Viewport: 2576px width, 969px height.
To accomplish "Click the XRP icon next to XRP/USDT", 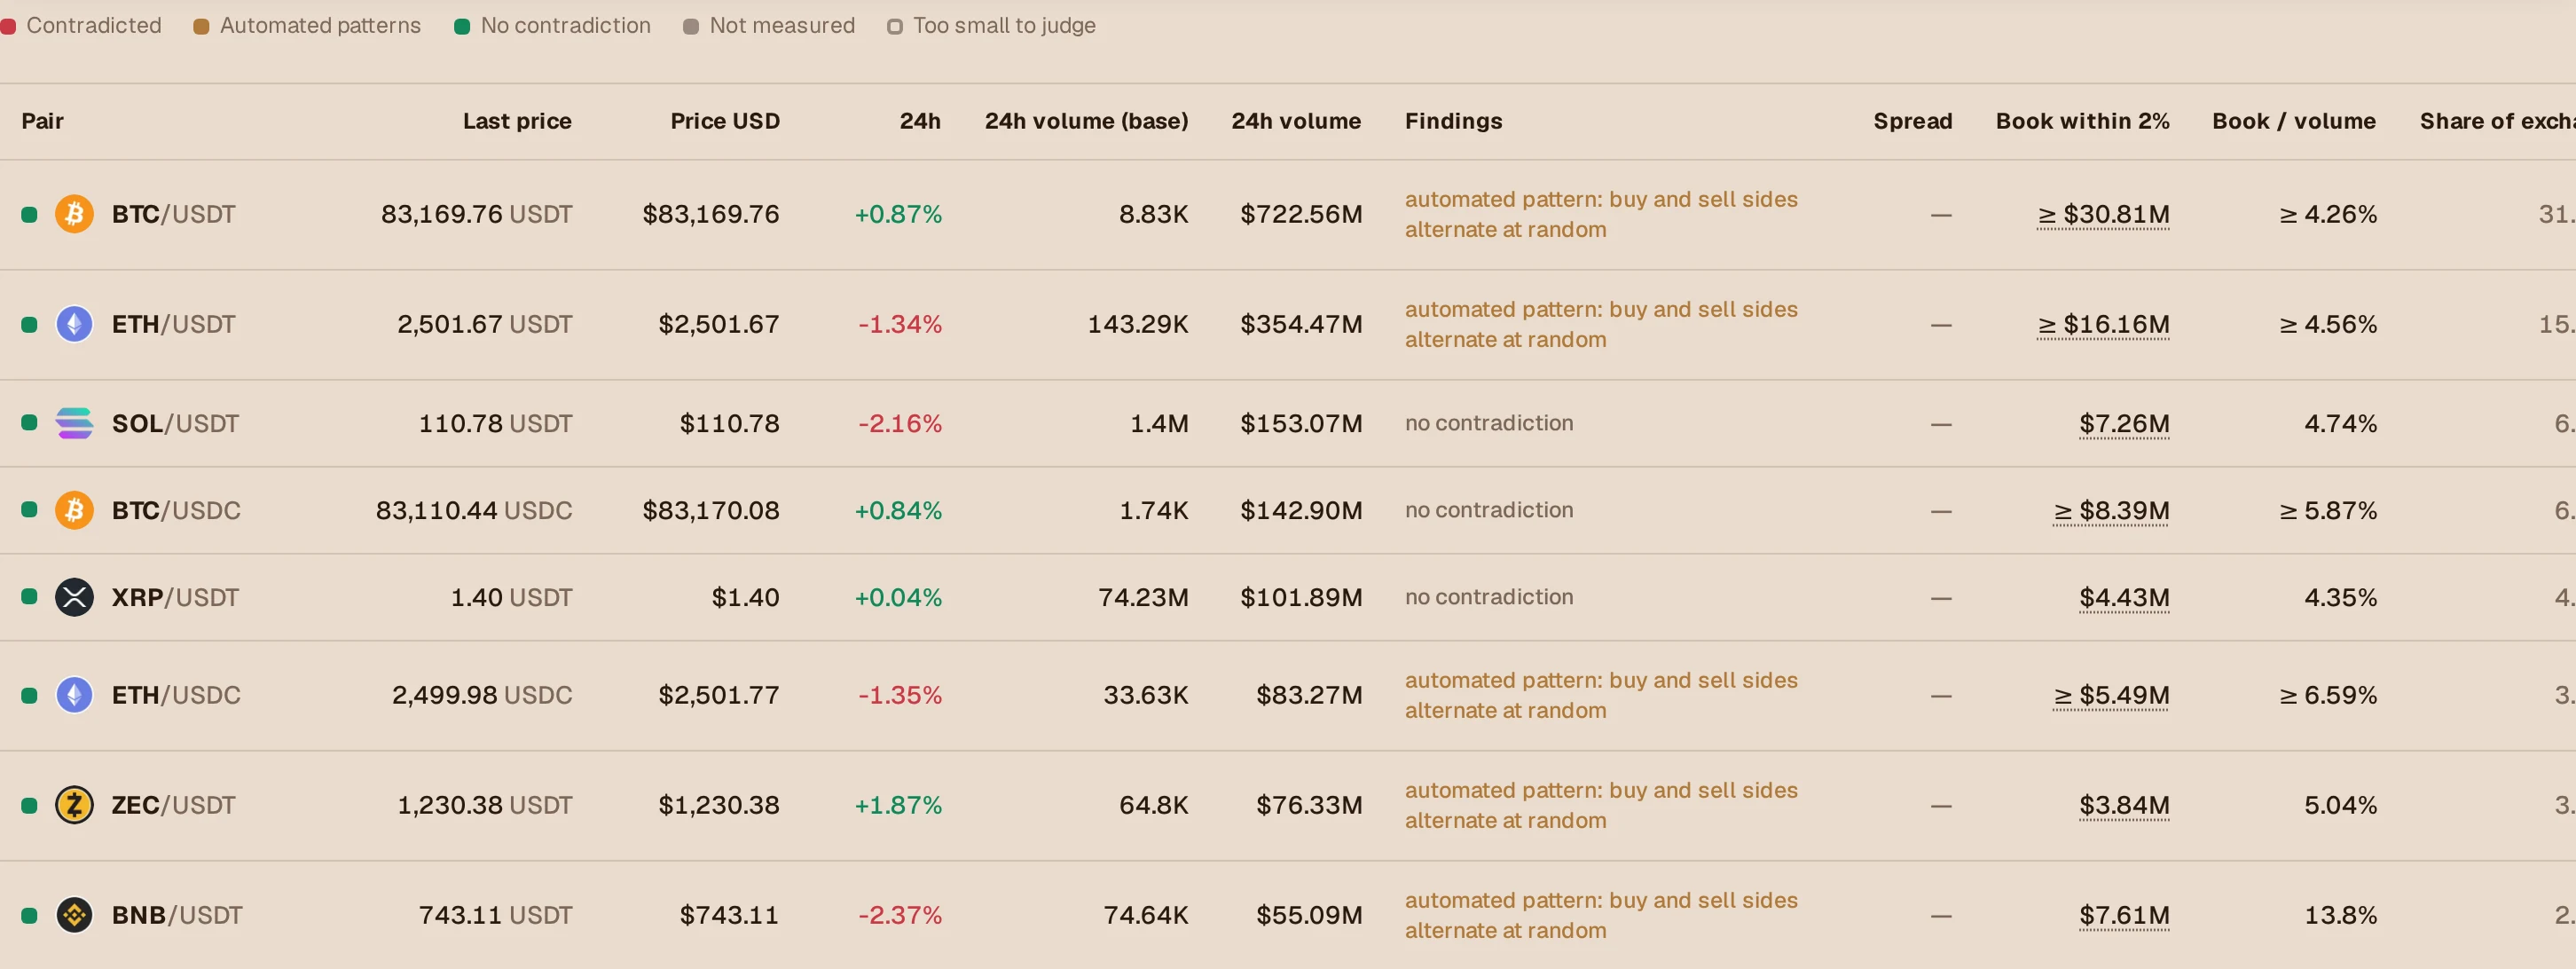I will (x=74, y=597).
